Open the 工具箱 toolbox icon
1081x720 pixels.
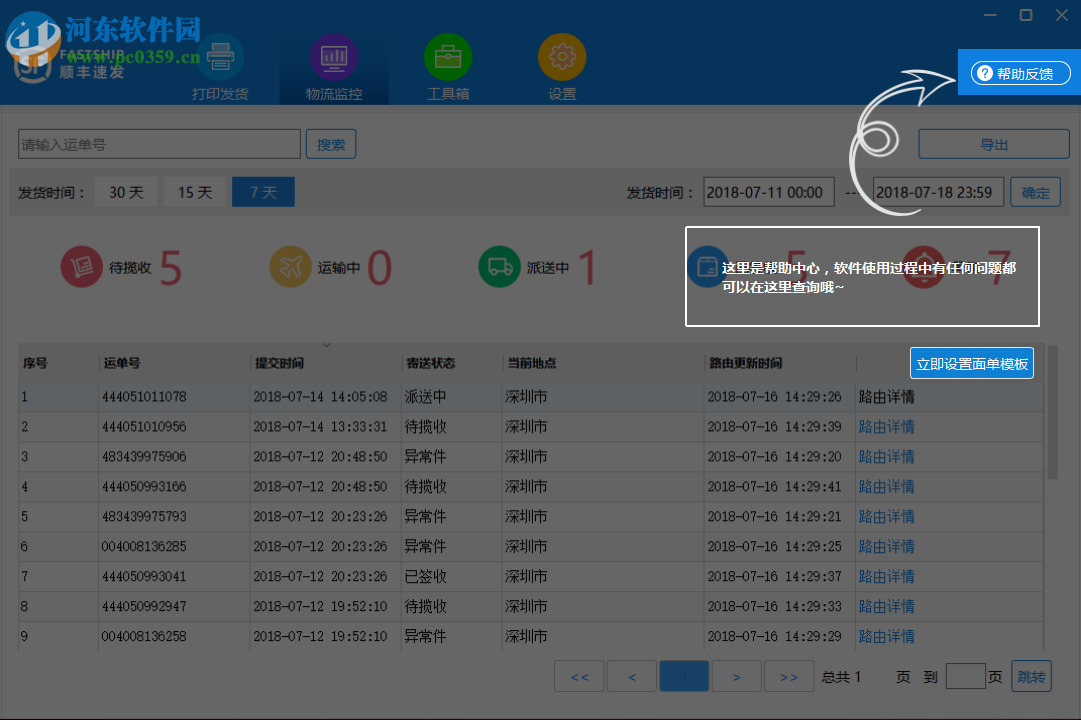point(448,57)
